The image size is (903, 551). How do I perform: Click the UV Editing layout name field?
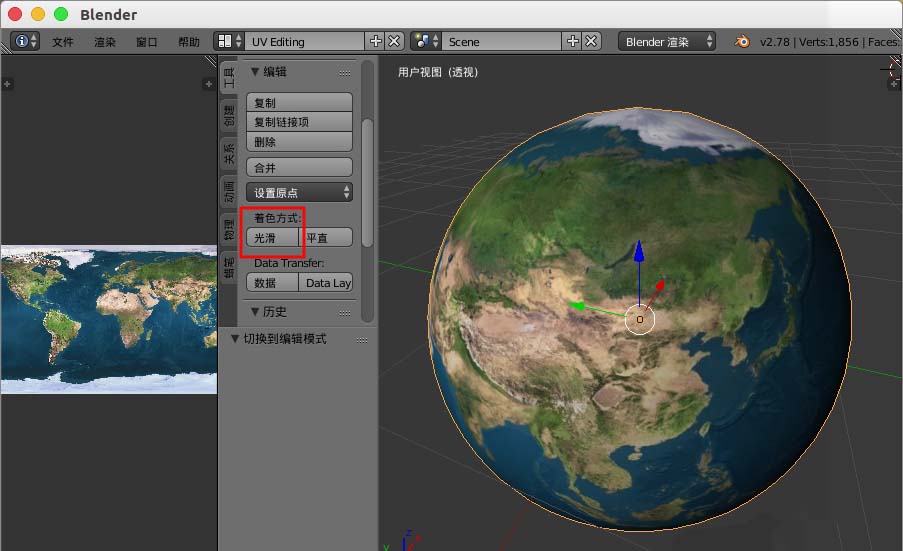point(305,41)
